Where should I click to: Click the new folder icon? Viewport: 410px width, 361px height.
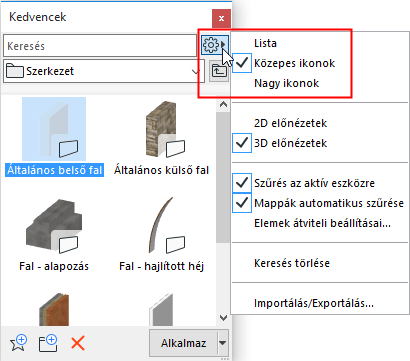click(x=48, y=343)
